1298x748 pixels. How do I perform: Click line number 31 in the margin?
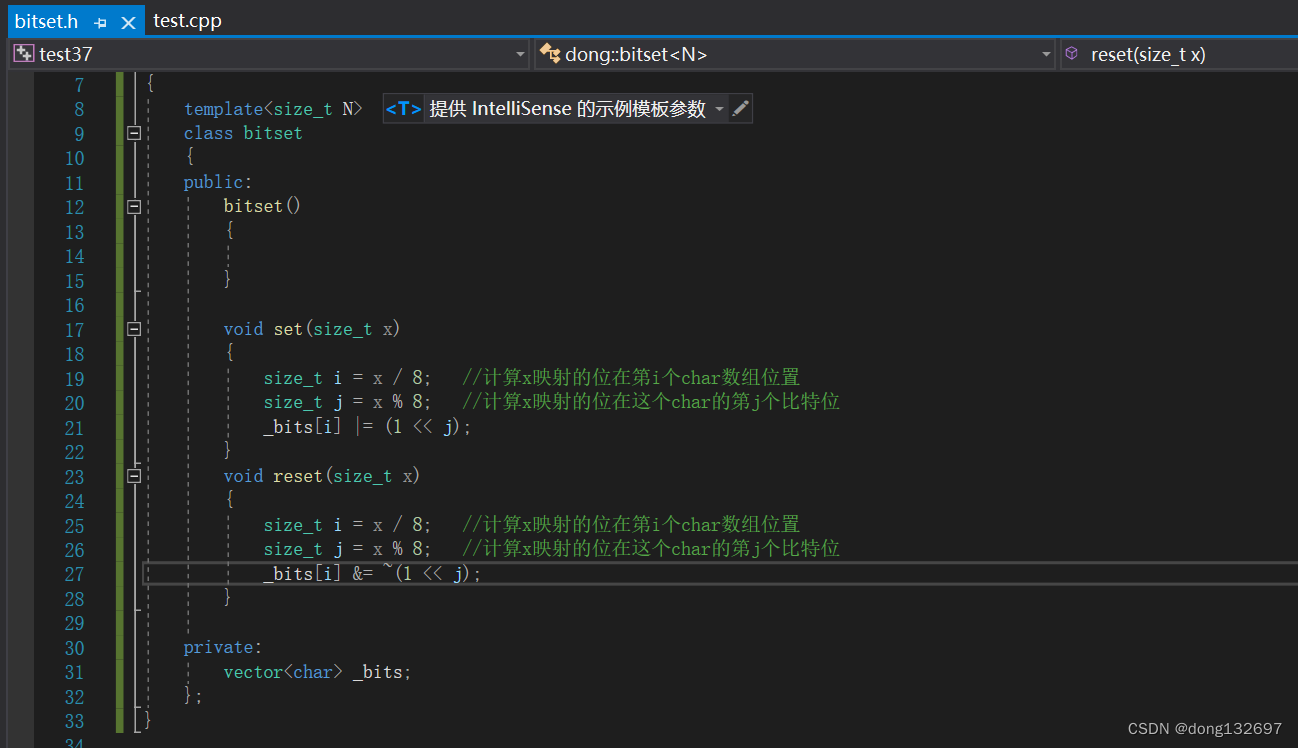click(x=74, y=672)
